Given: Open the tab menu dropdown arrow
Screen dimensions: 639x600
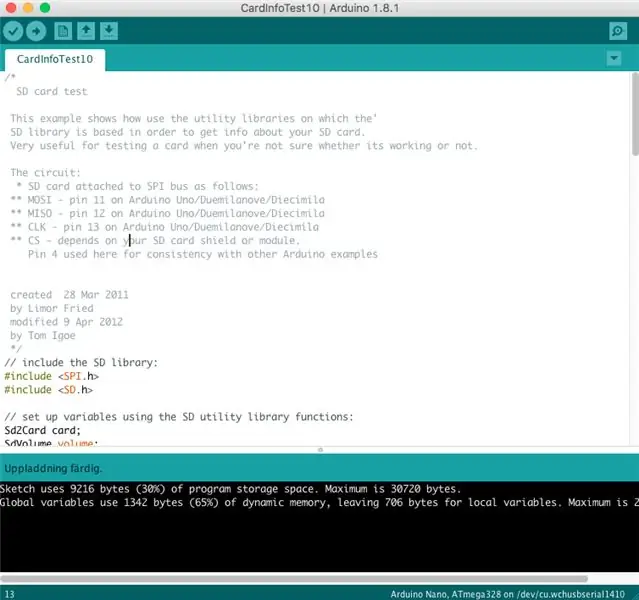Looking at the screenshot, I should click(x=614, y=58).
